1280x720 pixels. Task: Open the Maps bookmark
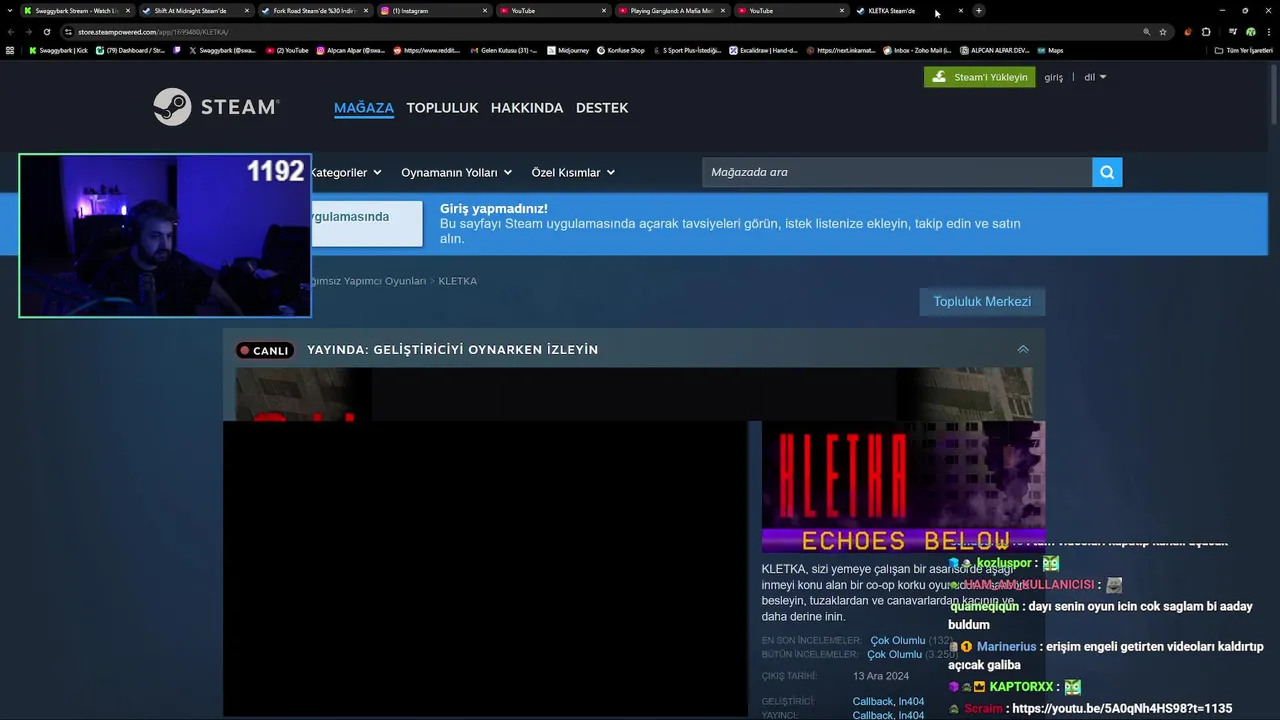coord(1050,50)
